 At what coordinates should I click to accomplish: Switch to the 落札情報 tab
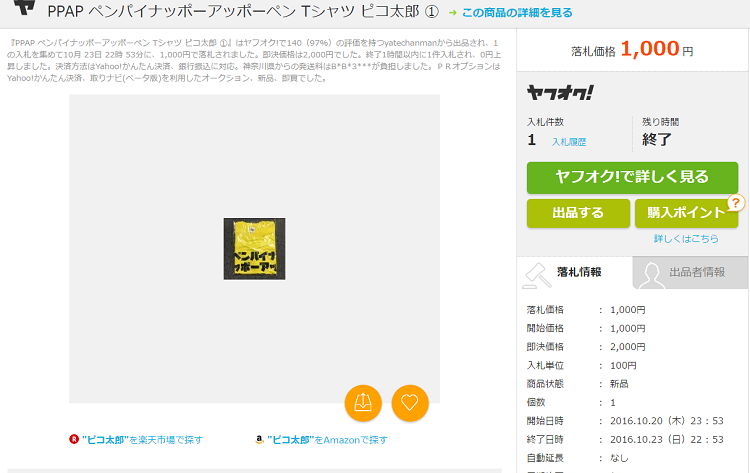click(574, 273)
